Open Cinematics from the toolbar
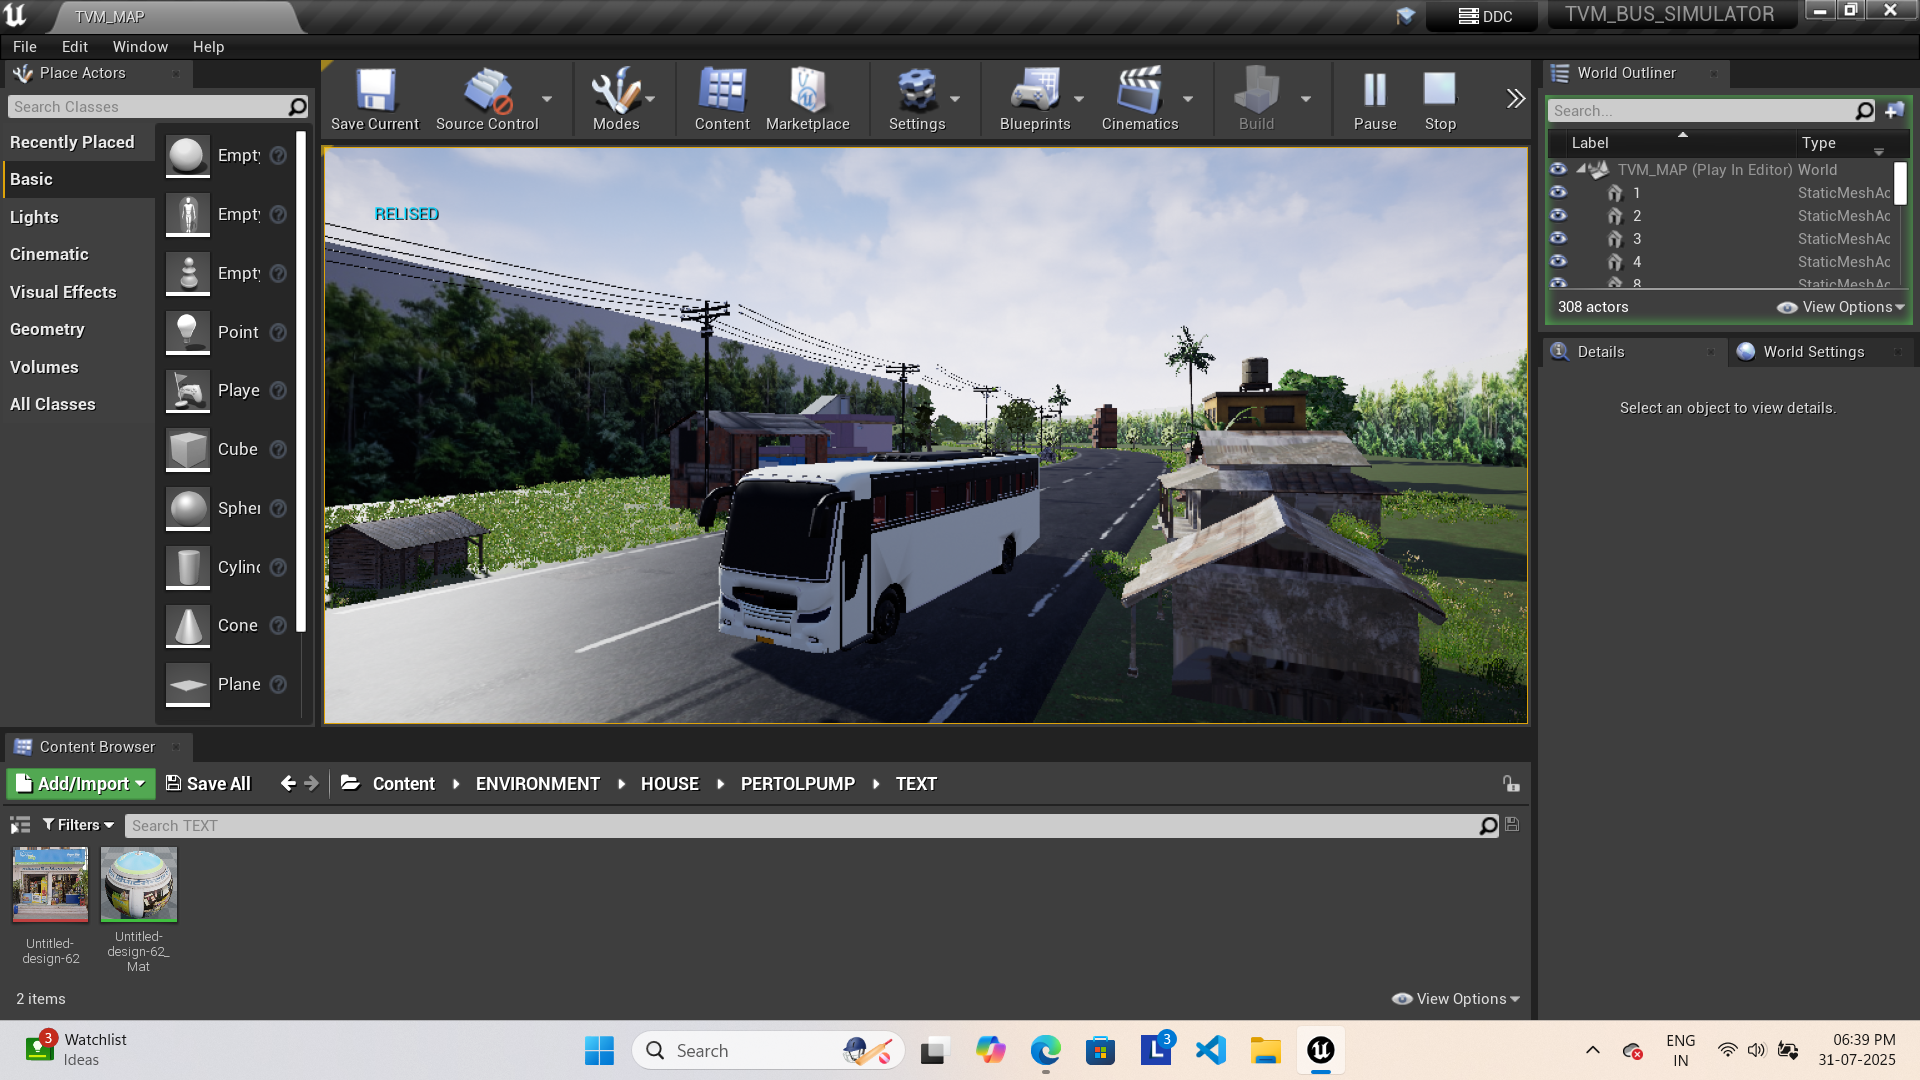The image size is (1920, 1080). pos(1140,99)
